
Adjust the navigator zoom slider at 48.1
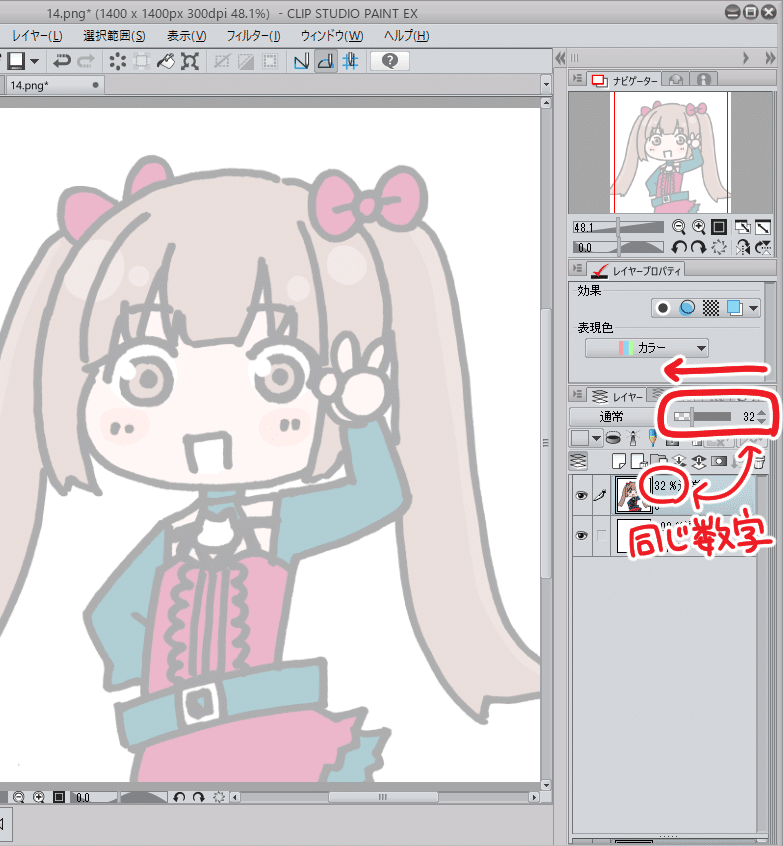(x=618, y=227)
